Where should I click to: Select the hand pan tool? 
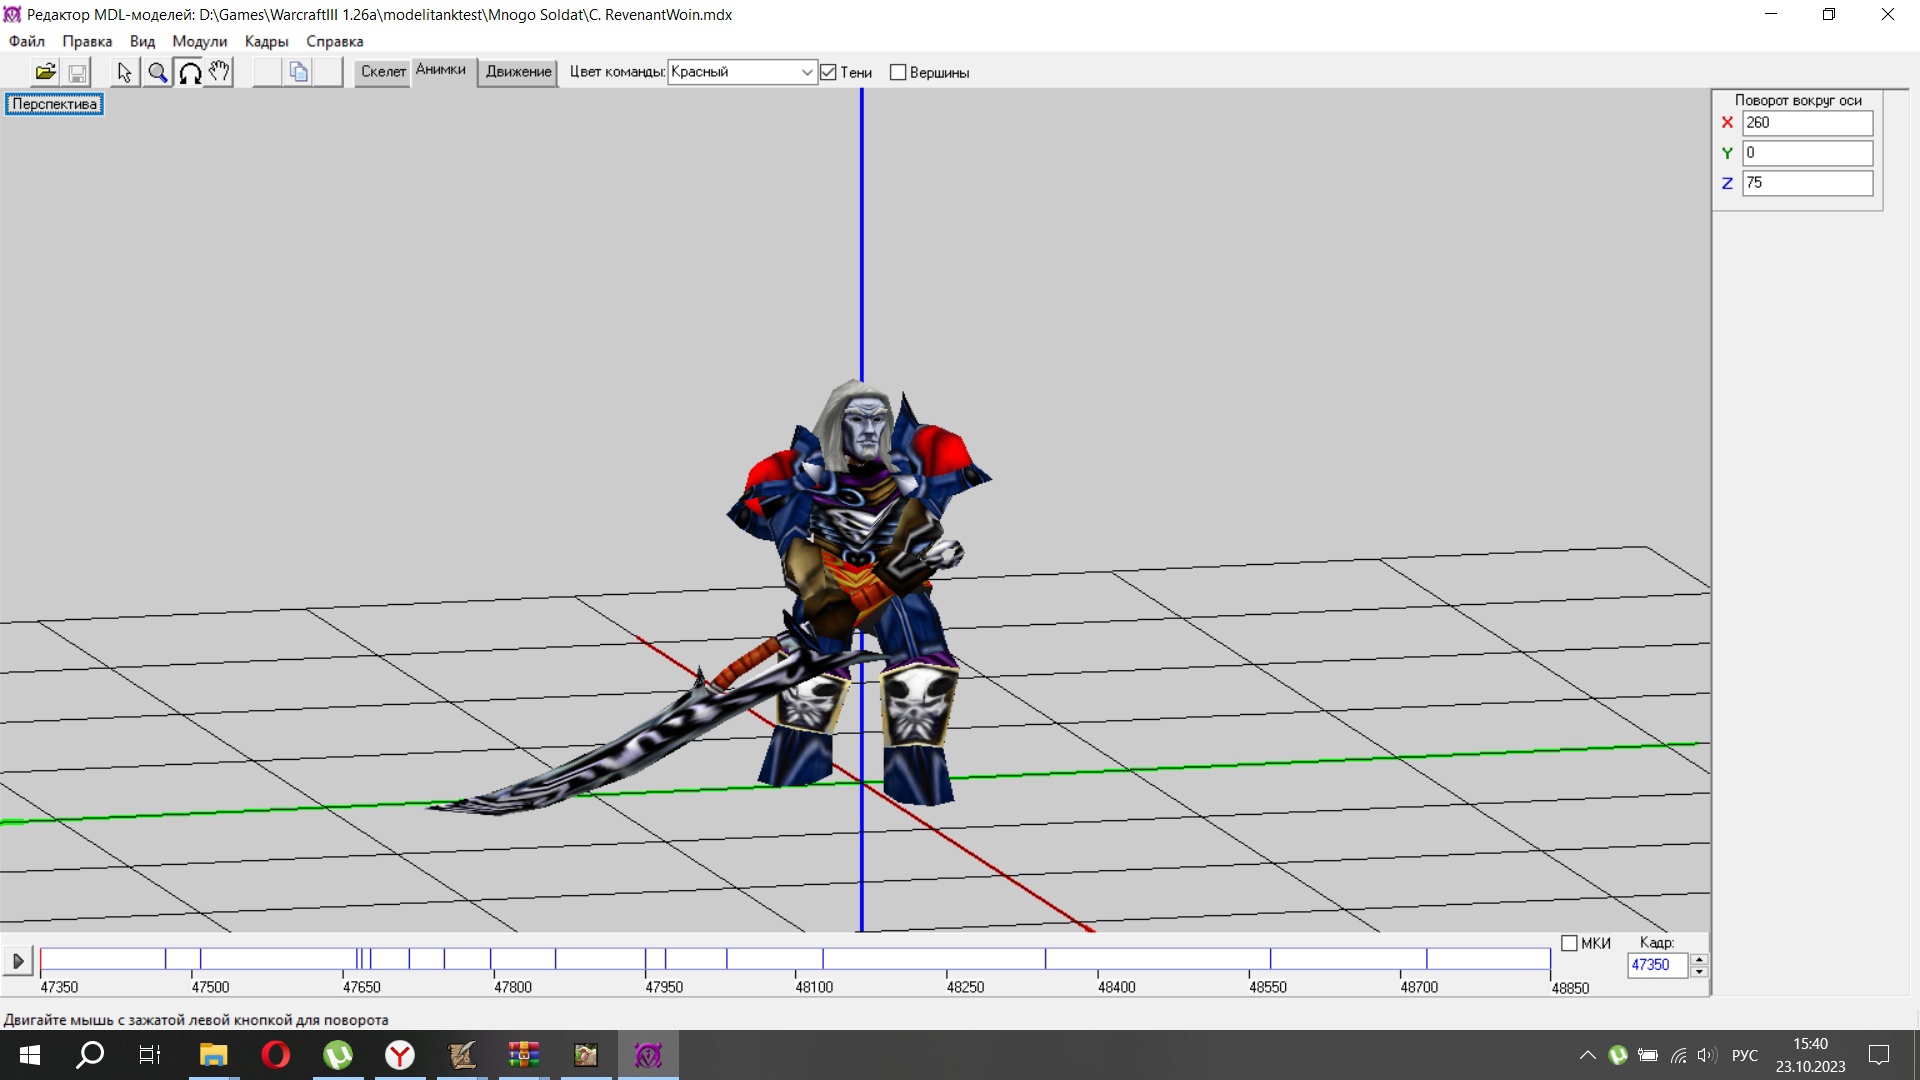[219, 72]
